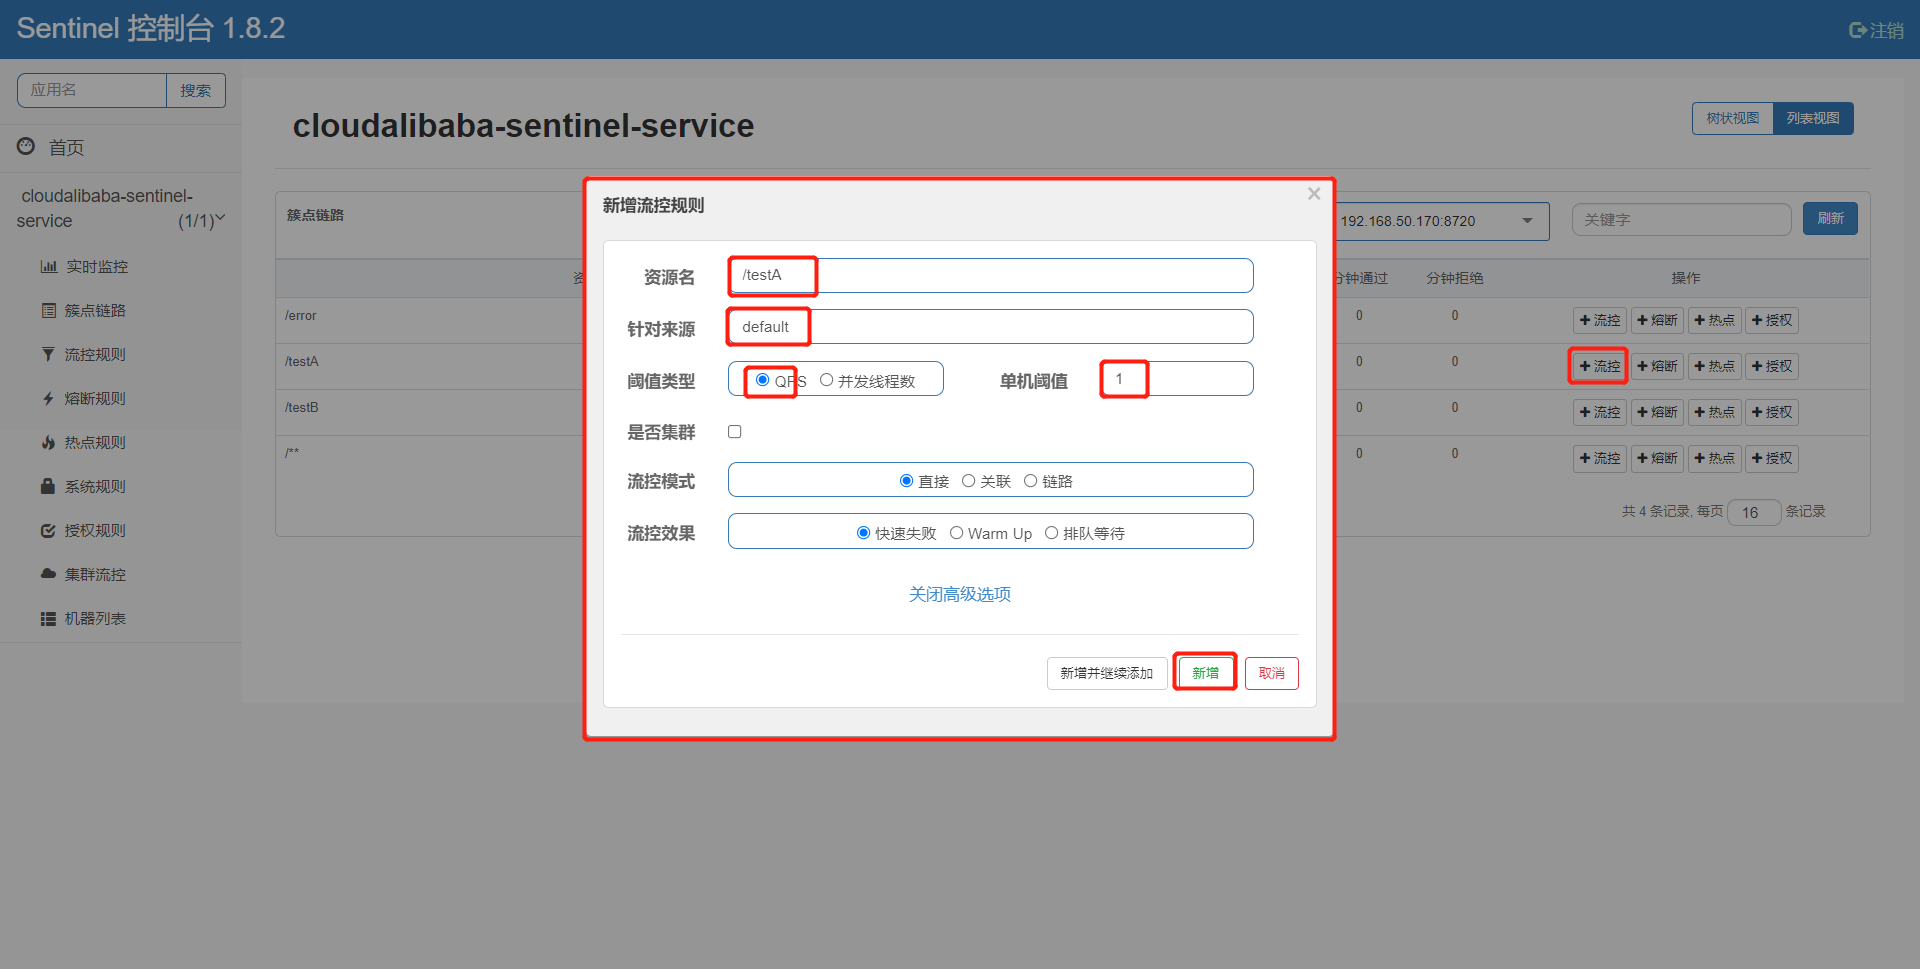This screenshot has width=1920, height=969.
Task: Click +热点 for the /** row
Action: click(x=1715, y=458)
